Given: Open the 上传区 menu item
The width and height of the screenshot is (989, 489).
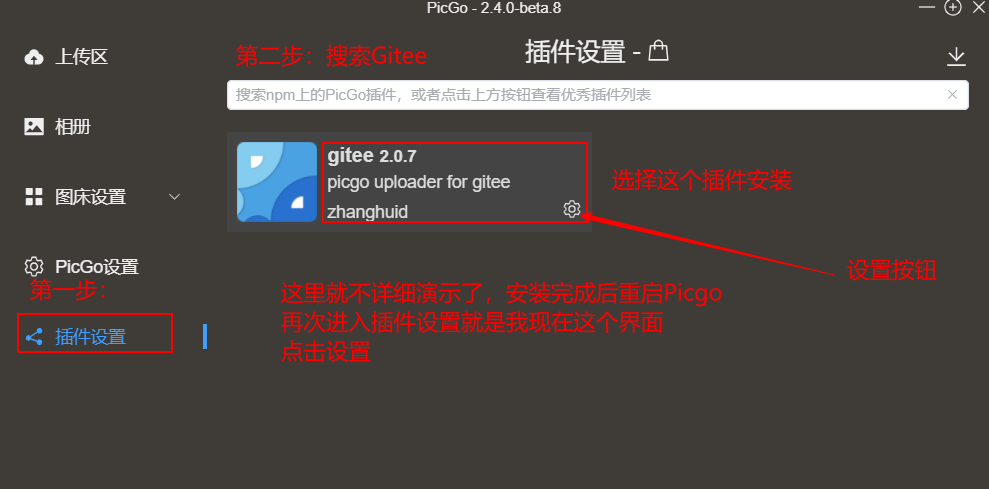Looking at the screenshot, I should click(81, 57).
